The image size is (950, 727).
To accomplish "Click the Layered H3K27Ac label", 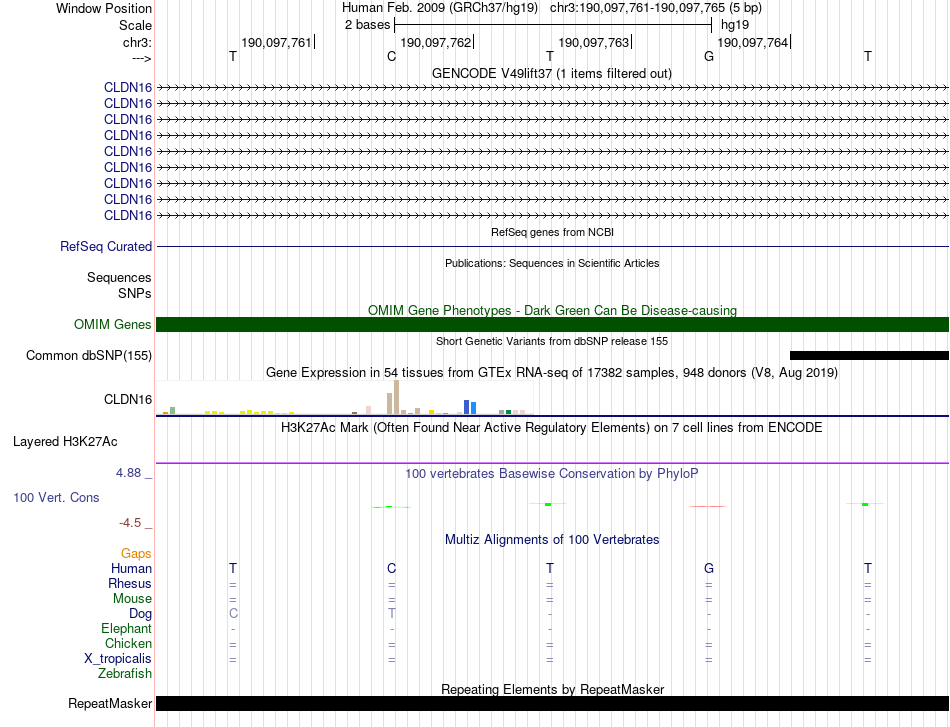I will click(65, 442).
